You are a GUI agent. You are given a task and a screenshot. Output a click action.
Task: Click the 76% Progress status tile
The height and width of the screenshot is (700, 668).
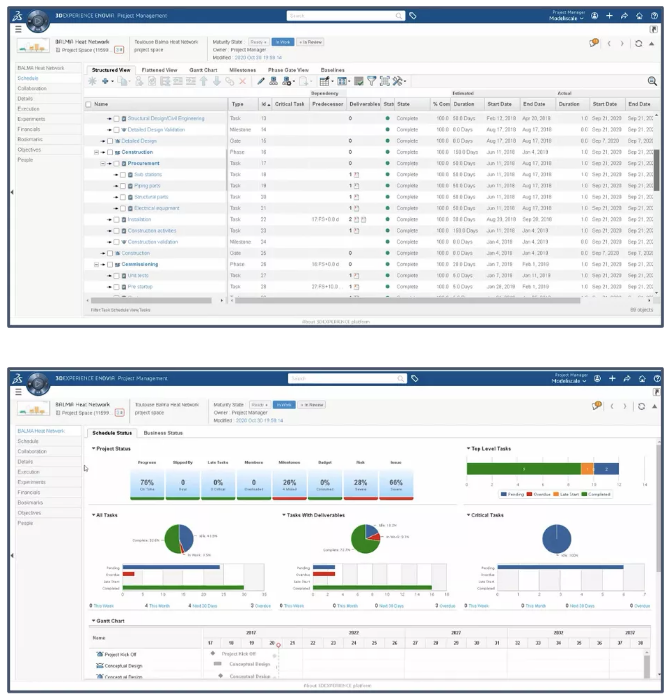147,484
